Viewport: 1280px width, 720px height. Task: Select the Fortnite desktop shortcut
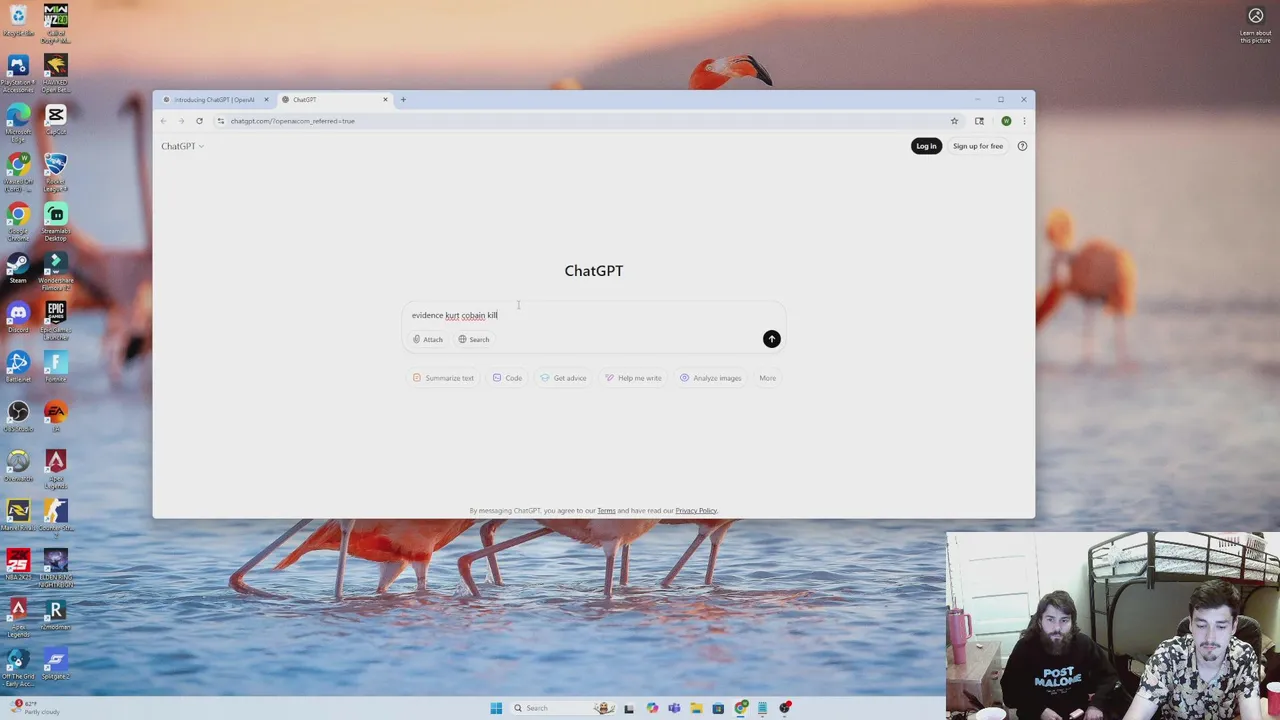coord(55,367)
